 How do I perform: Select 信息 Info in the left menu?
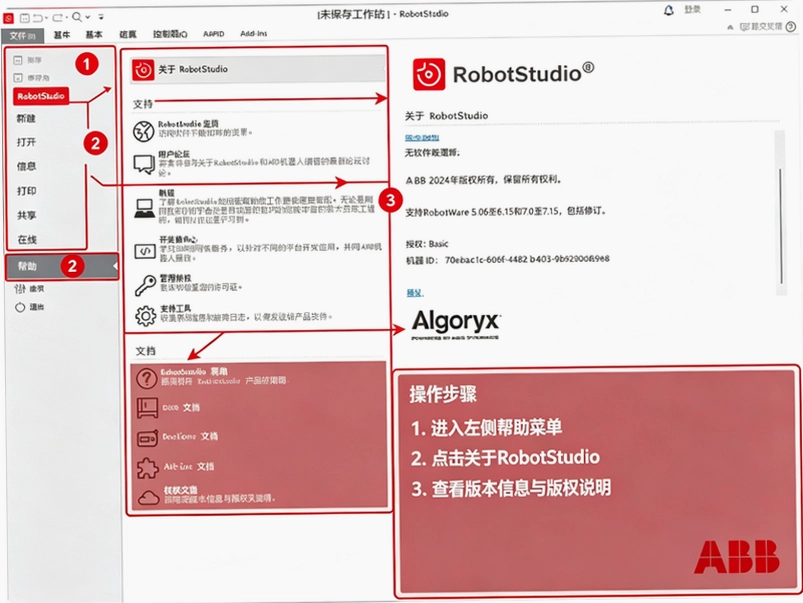pos(26,166)
